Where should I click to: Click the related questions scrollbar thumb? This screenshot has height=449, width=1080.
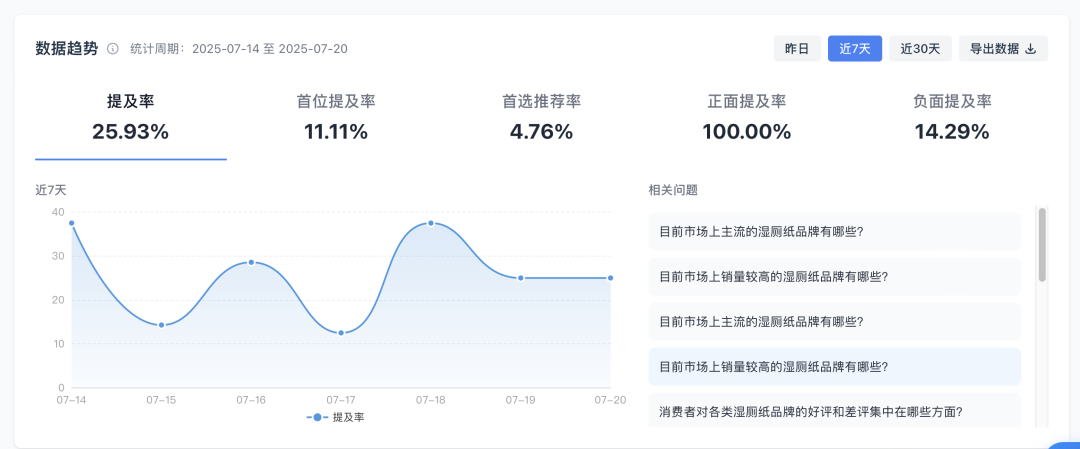[x=1042, y=244]
